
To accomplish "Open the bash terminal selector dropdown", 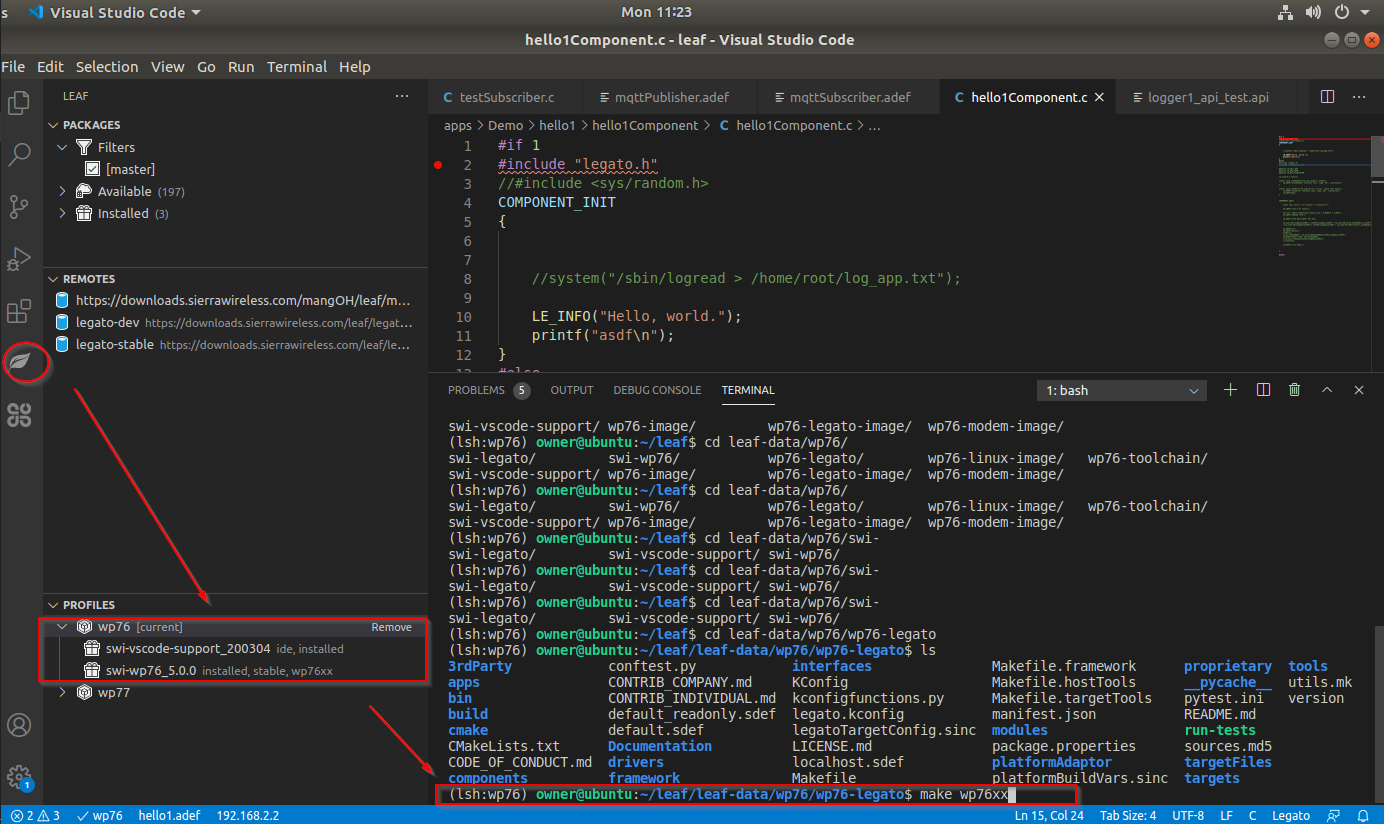I will (x=1122, y=390).
